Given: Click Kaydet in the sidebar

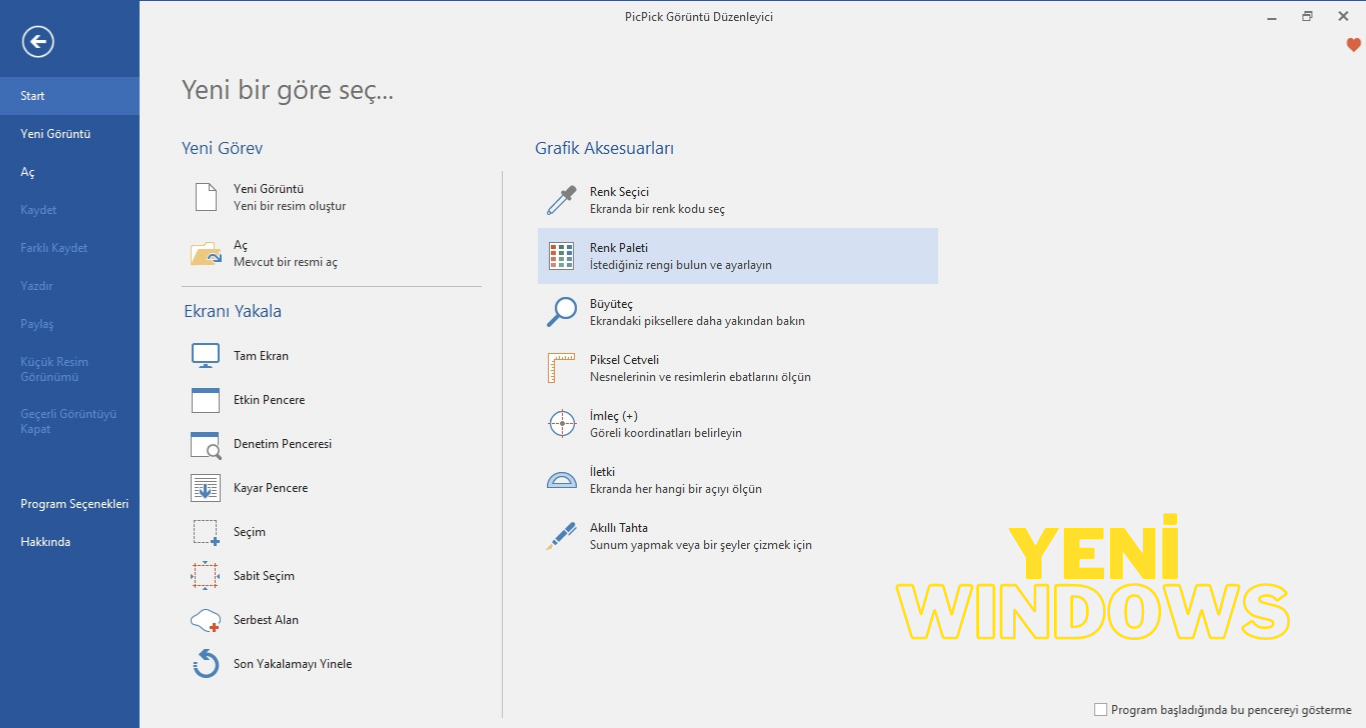Looking at the screenshot, I should click(x=70, y=210).
